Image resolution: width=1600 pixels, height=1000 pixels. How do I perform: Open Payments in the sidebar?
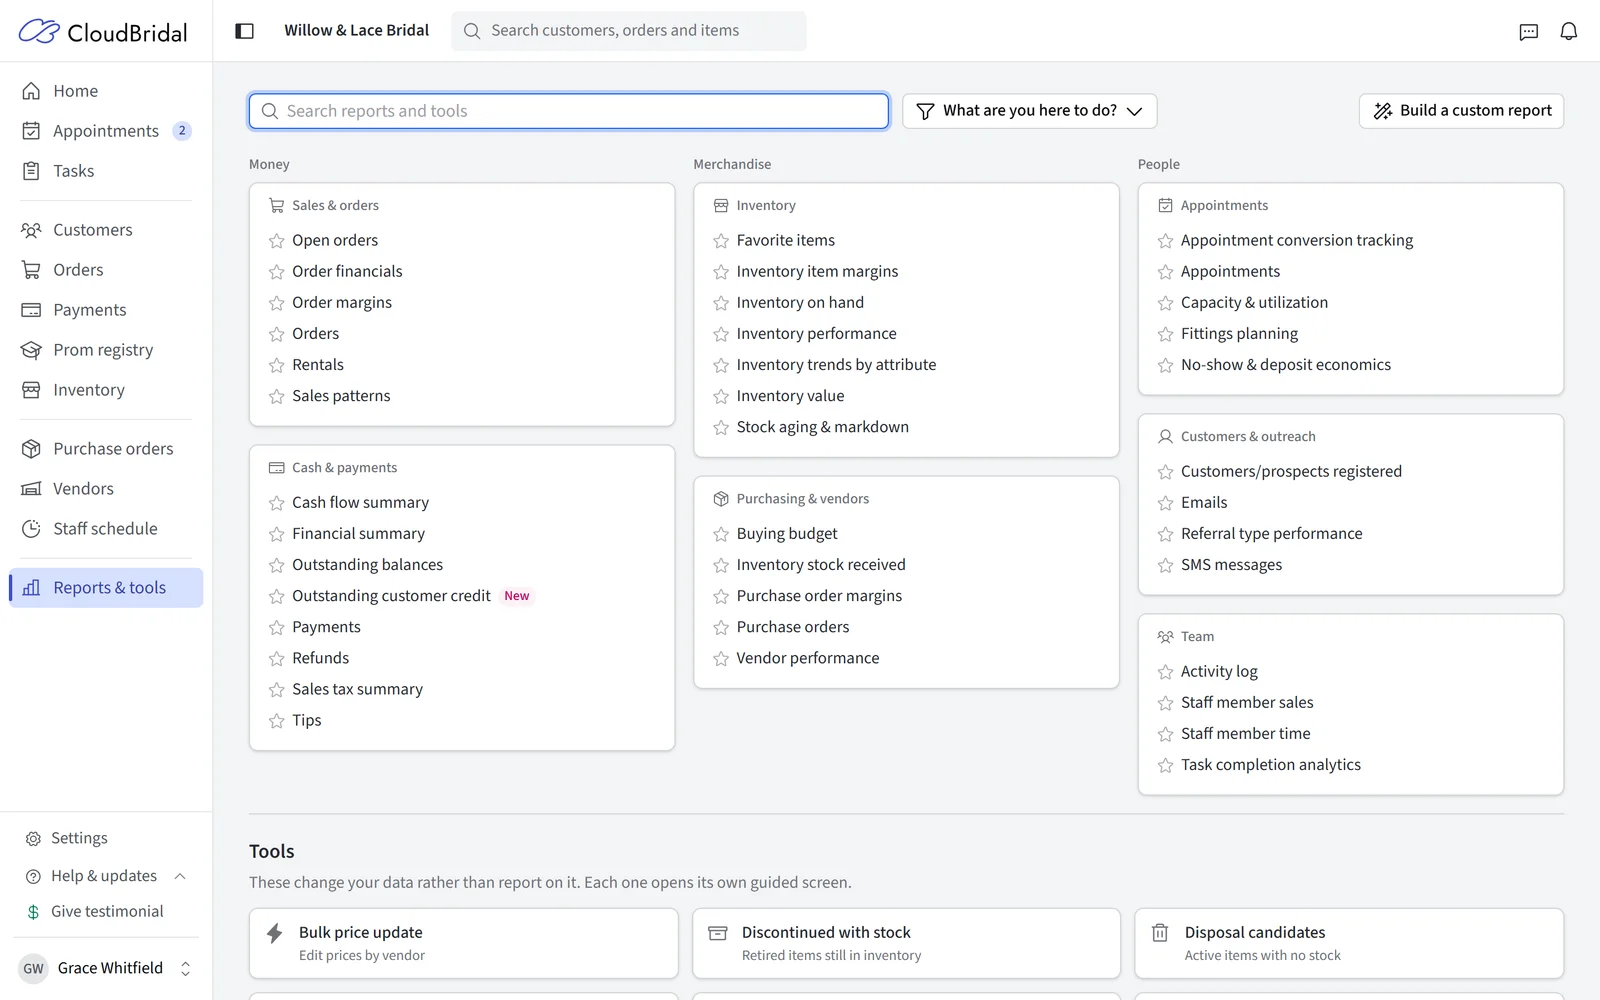(x=105, y=310)
